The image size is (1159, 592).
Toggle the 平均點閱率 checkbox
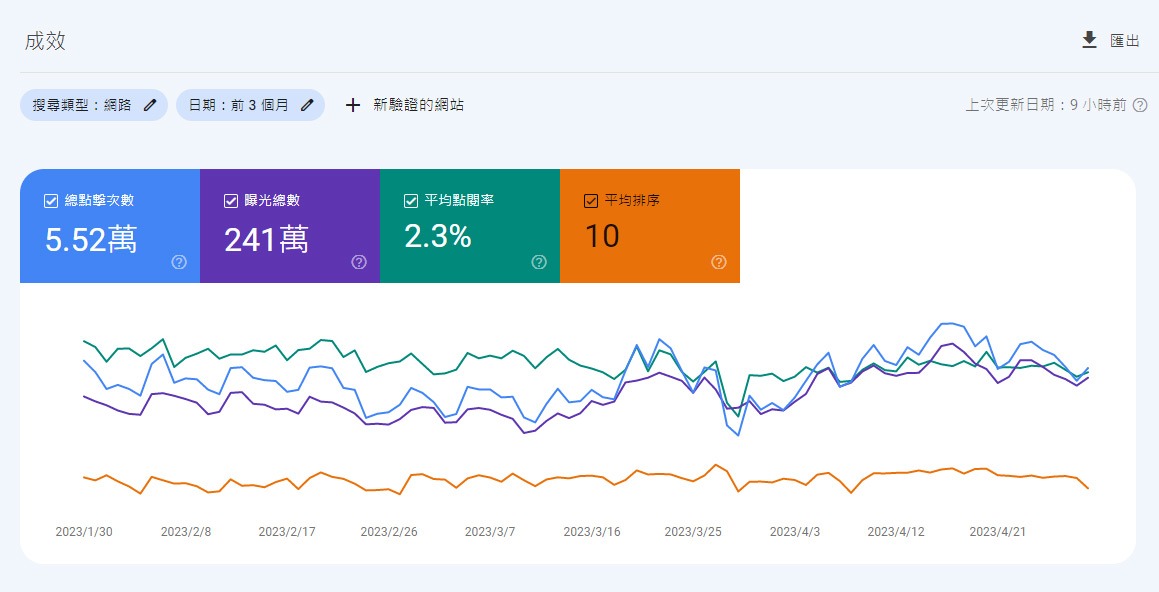tap(411, 201)
